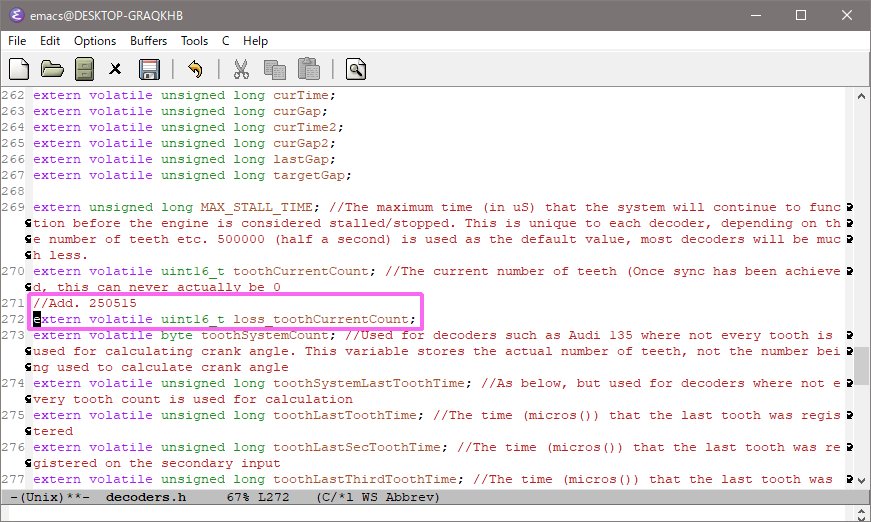Viewport: 871px width, 522px height.
Task: Click the 67% position indicator
Action: 238,497
